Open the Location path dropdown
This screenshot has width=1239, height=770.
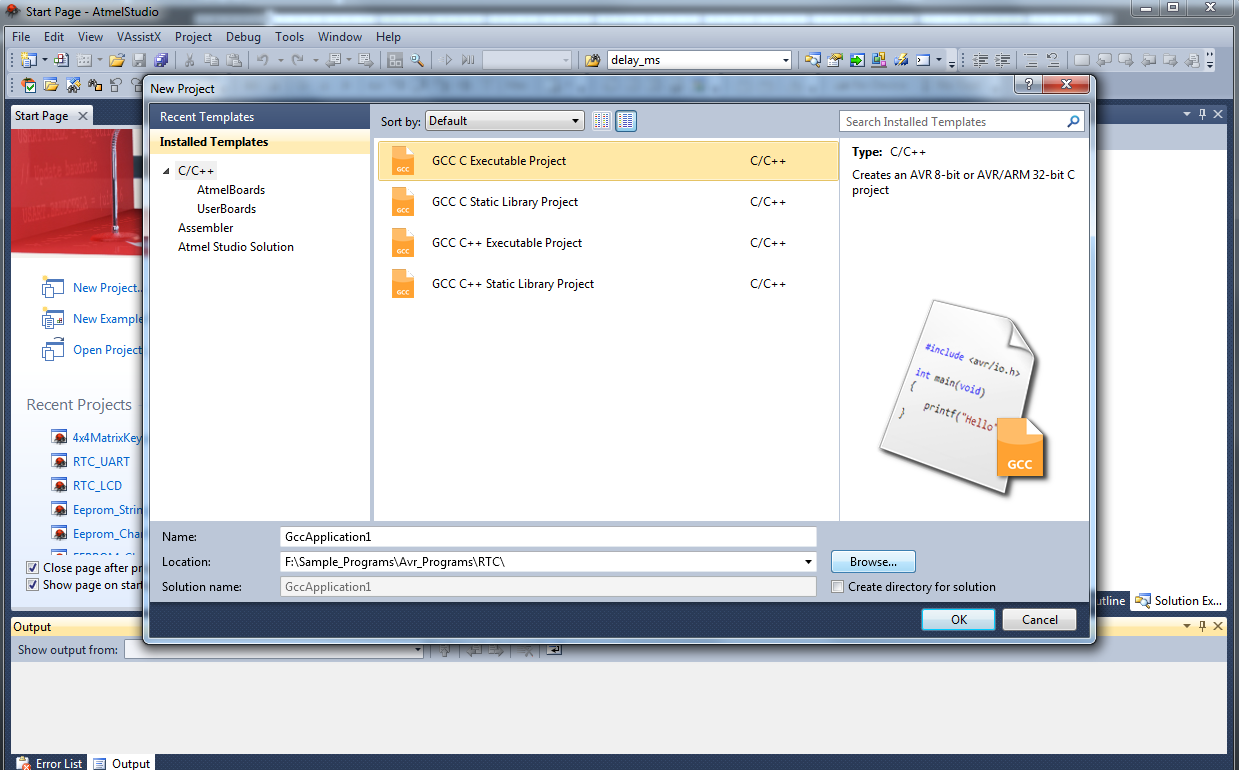coord(809,562)
